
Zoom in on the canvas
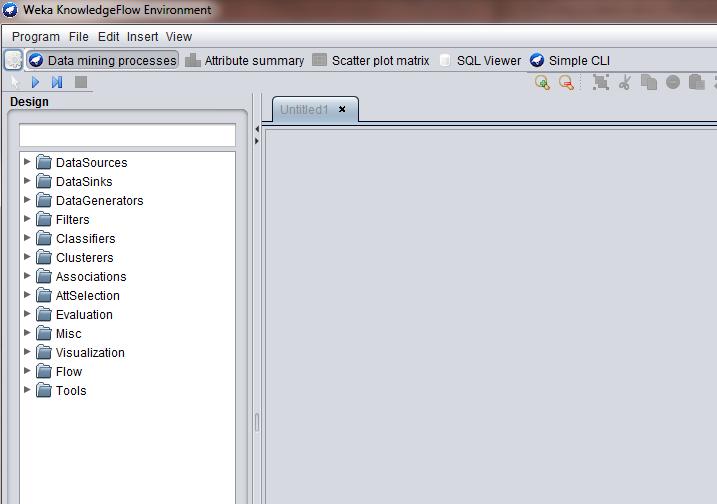542,83
